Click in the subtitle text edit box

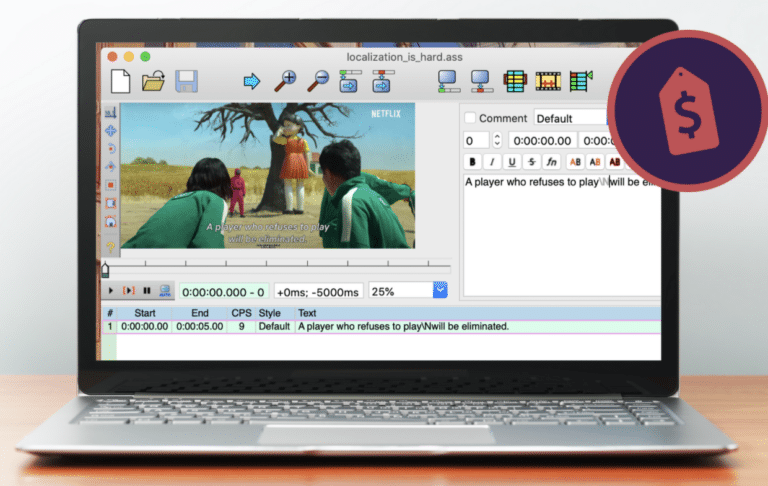click(562, 234)
